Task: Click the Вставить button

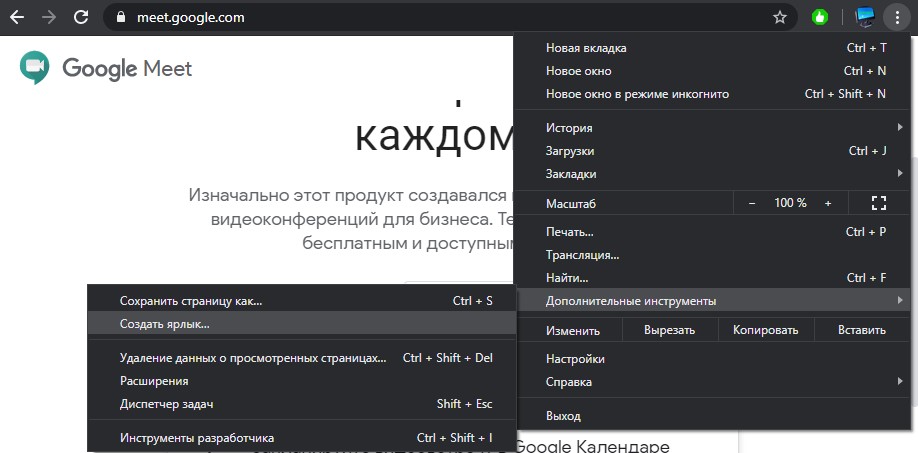Action: pos(862,330)
